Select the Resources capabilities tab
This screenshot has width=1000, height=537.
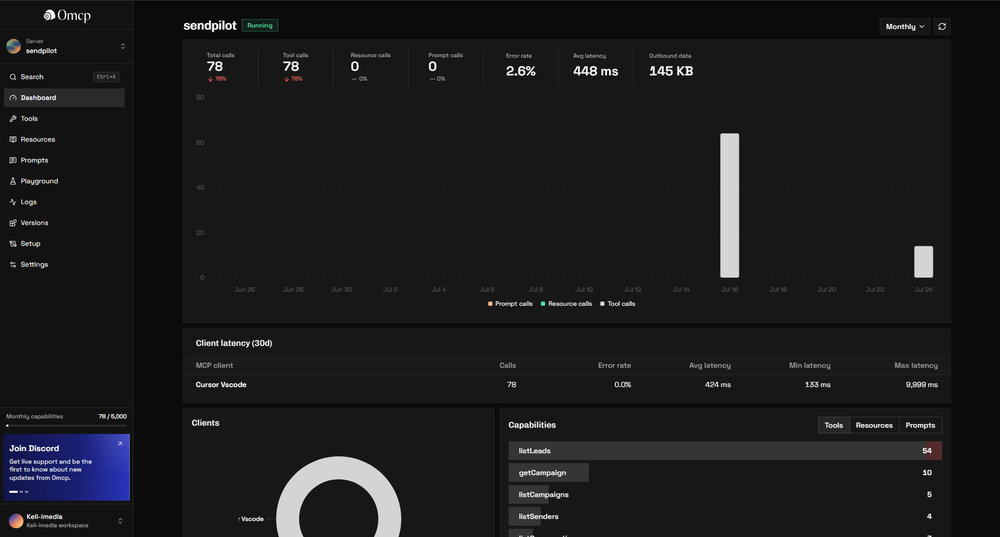tap(874, 425)
